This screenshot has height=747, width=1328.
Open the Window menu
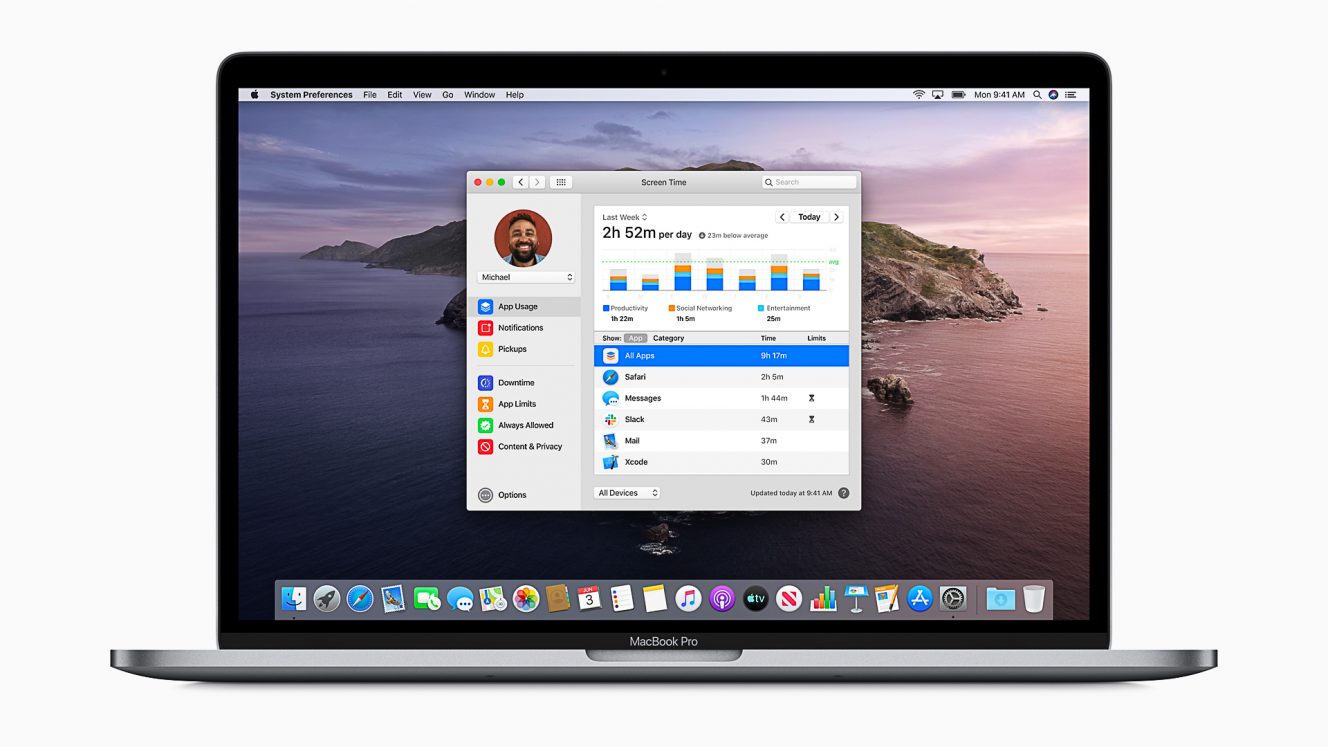click(480, 95)
